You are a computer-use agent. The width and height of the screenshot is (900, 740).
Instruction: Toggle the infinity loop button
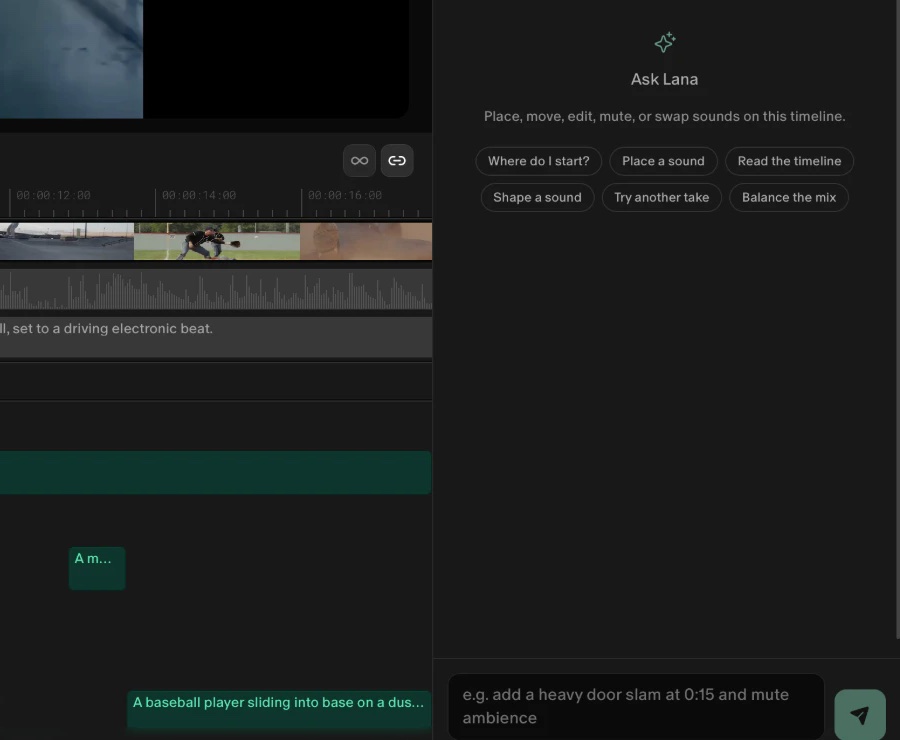359,161
